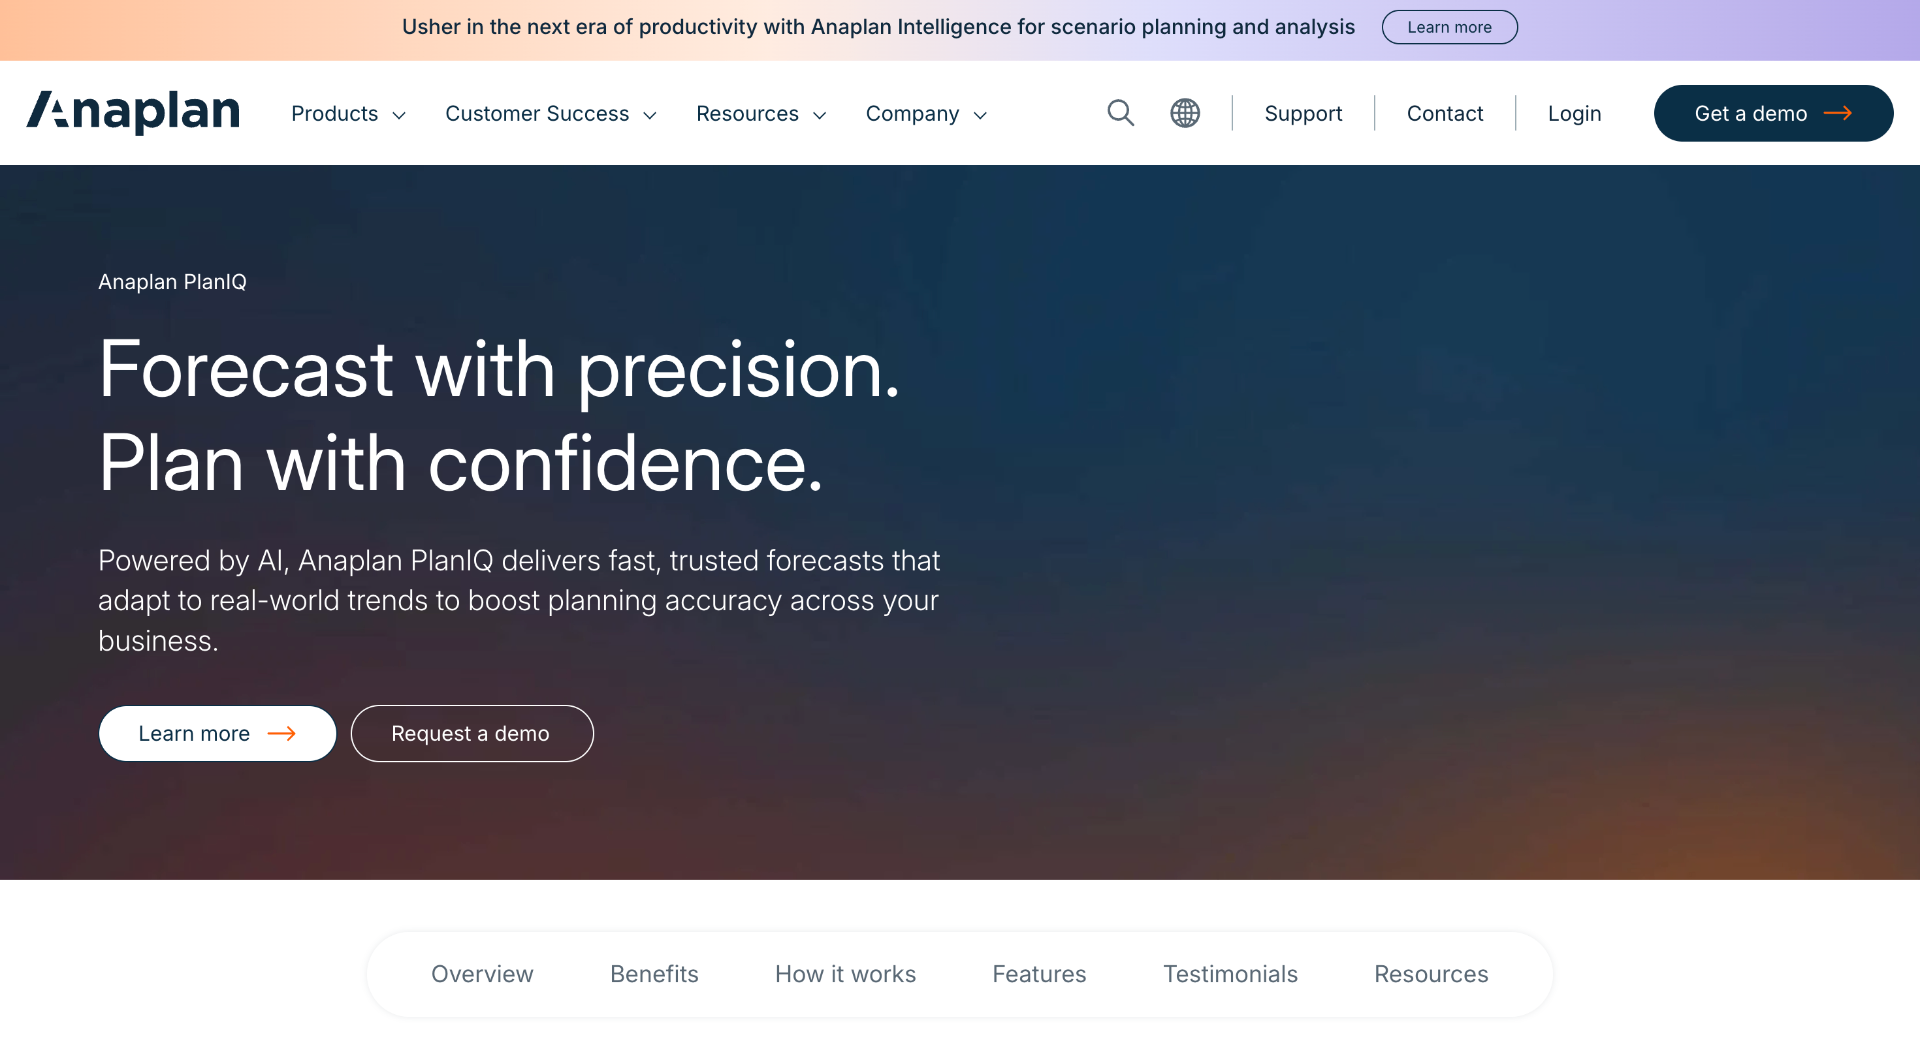Open the Resources dropdown chevron in navbar
Viewport: 1920px width, 1039px height.
[x=820, y=115]
